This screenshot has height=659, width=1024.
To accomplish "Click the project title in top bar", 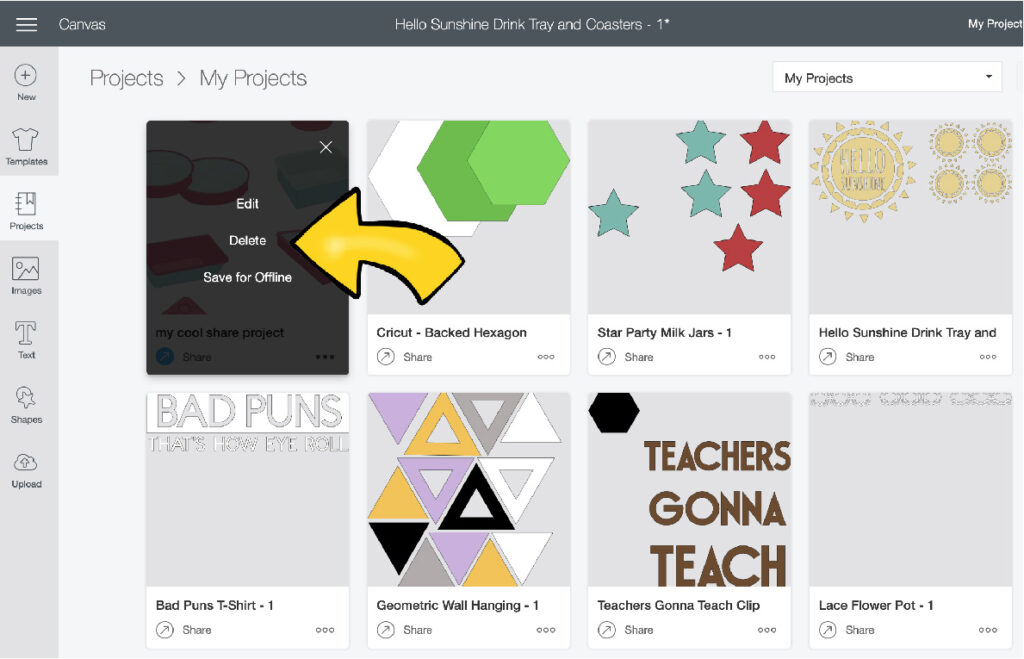I will click(x=532, y=24).
